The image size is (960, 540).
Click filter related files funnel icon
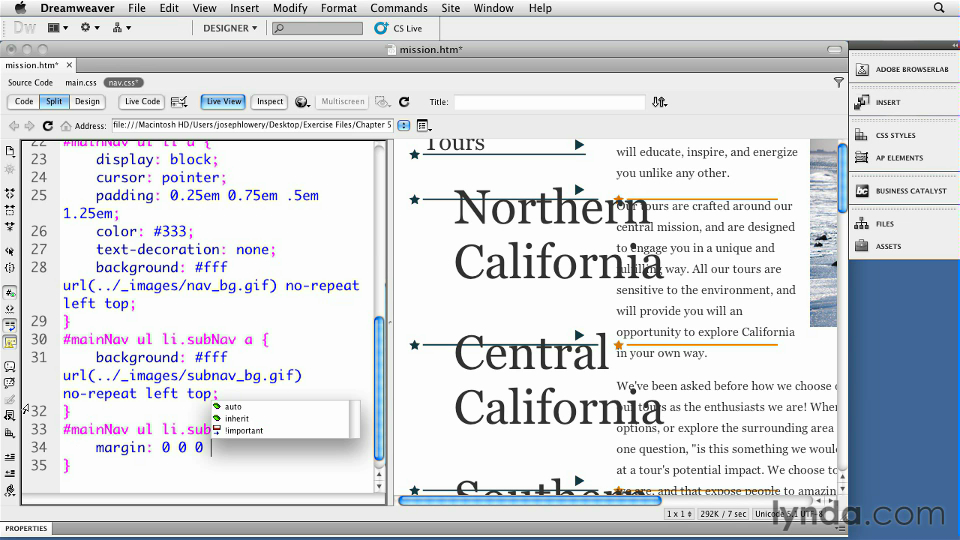(839, 82)
